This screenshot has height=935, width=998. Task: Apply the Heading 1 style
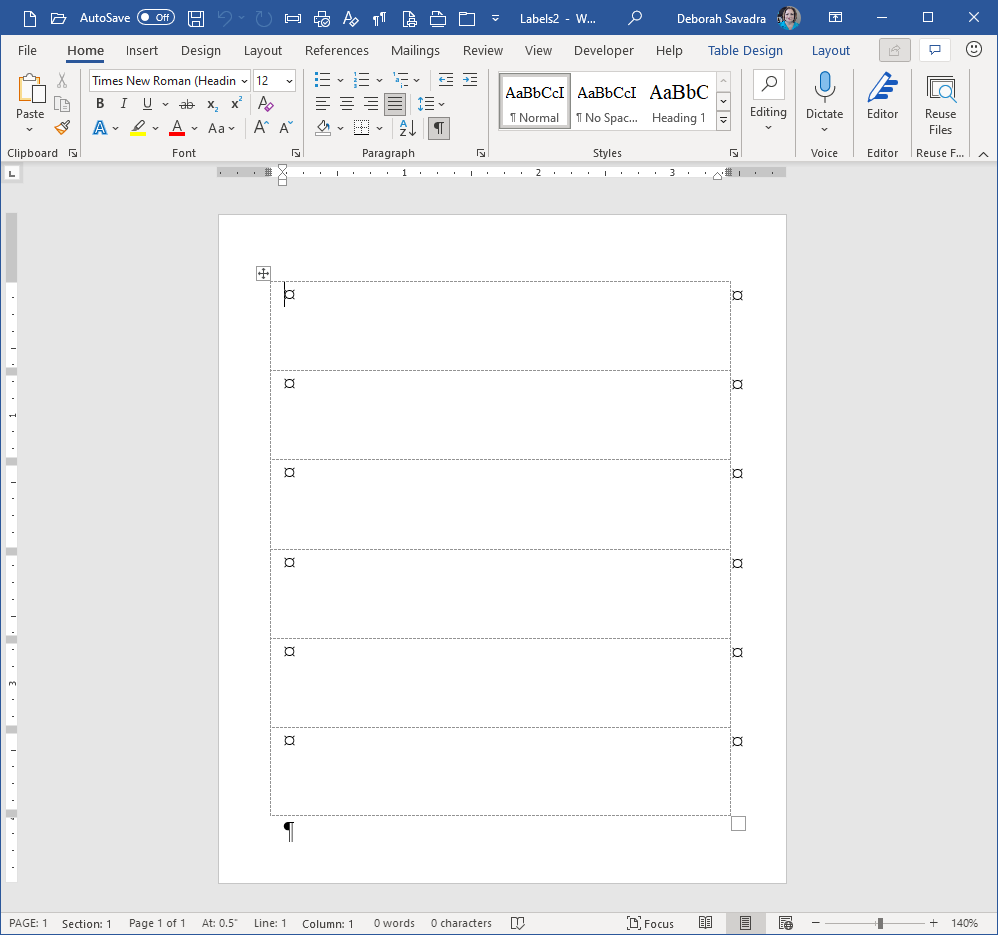tap(679, 102)
